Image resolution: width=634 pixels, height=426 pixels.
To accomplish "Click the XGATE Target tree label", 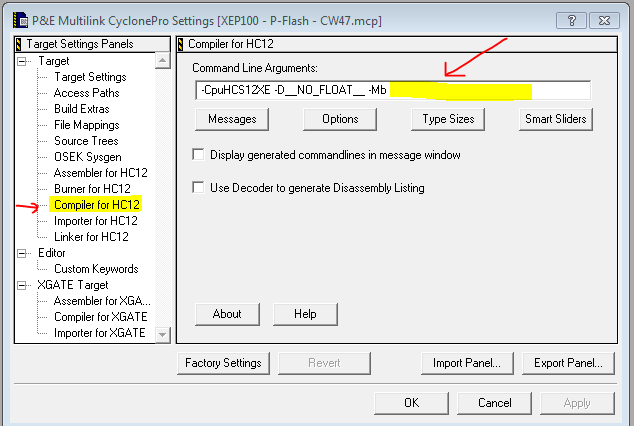I will coord(73,285).
